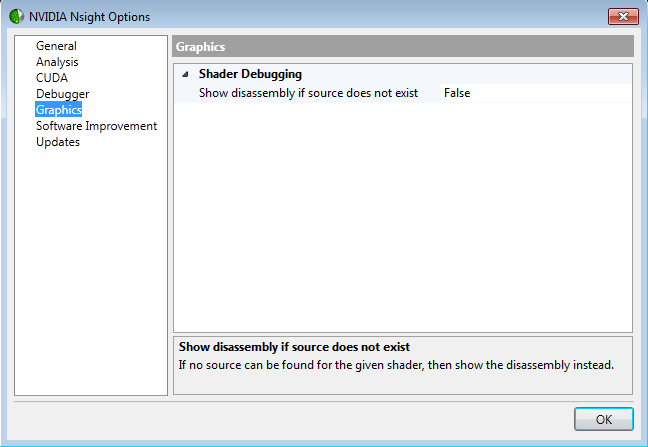This screenshot has height=447, width=648.
Task: Close the NVIDIA Nsight Options window
Action: [623, 17]
